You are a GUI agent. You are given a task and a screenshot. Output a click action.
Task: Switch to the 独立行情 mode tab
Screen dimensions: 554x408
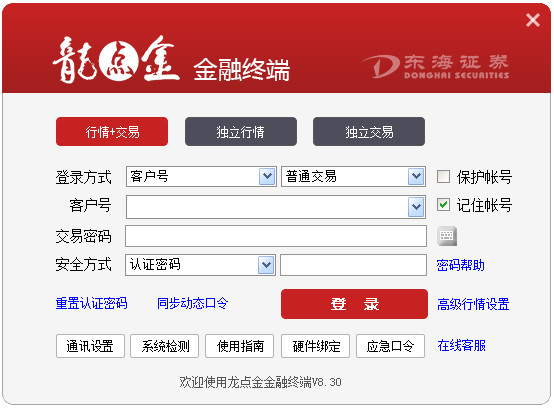pos(241,132)
